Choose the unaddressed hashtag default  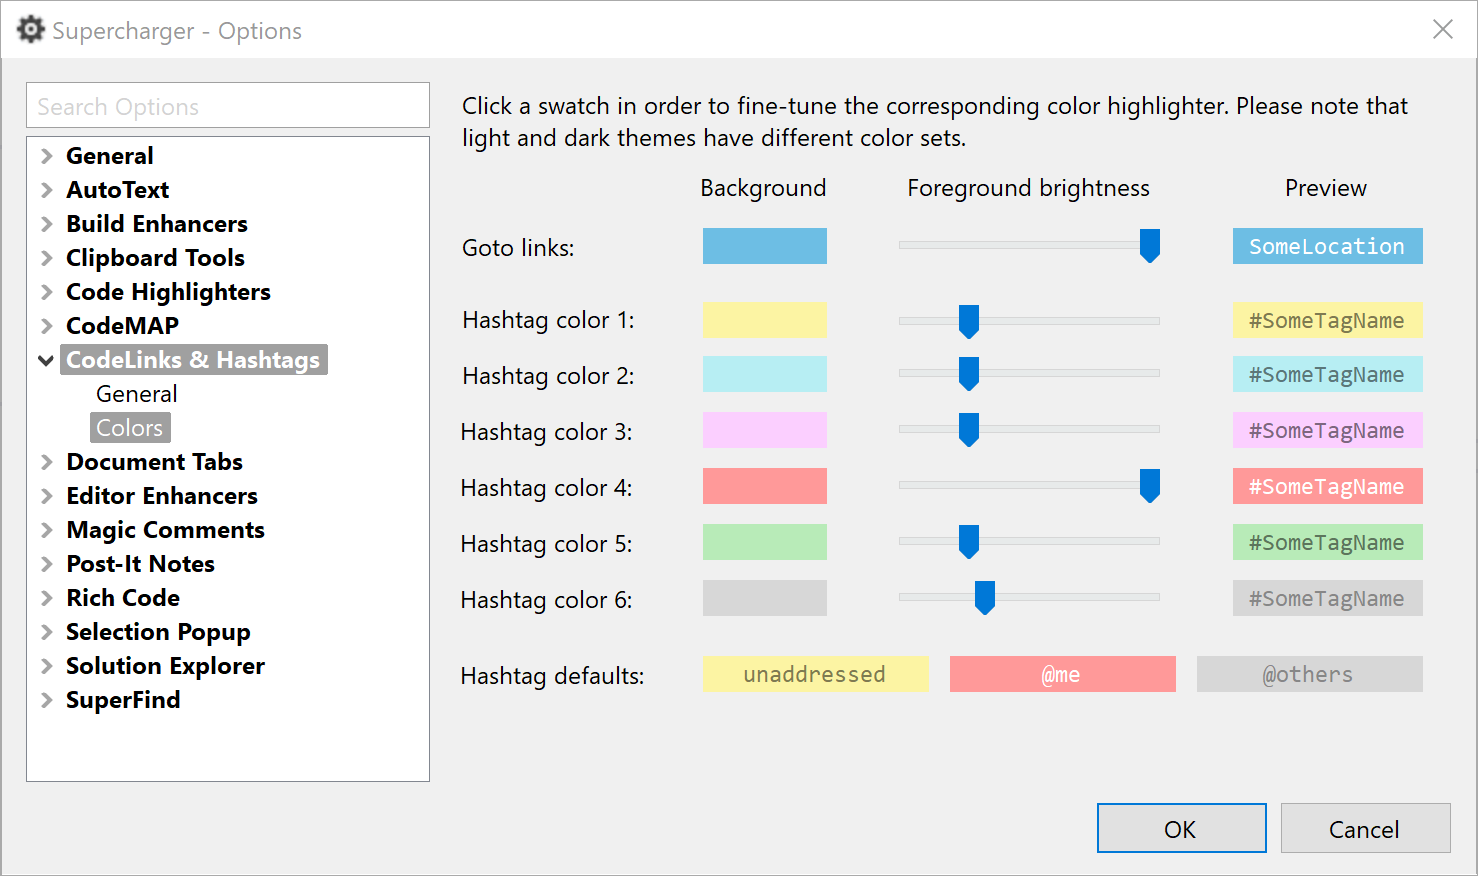pyautogui.click(x=816, y=674)
